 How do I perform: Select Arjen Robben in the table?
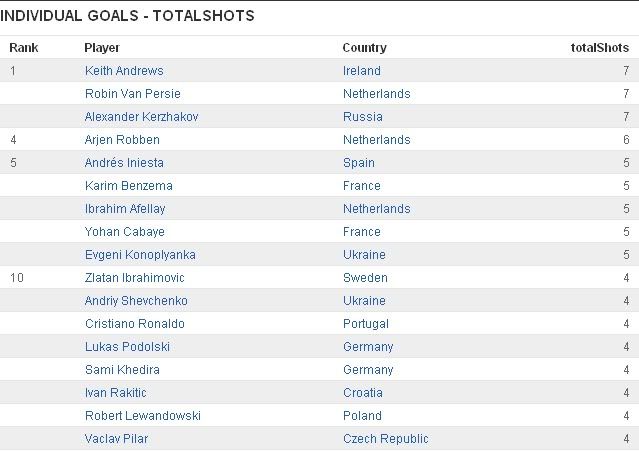click(x=122, y=140)
